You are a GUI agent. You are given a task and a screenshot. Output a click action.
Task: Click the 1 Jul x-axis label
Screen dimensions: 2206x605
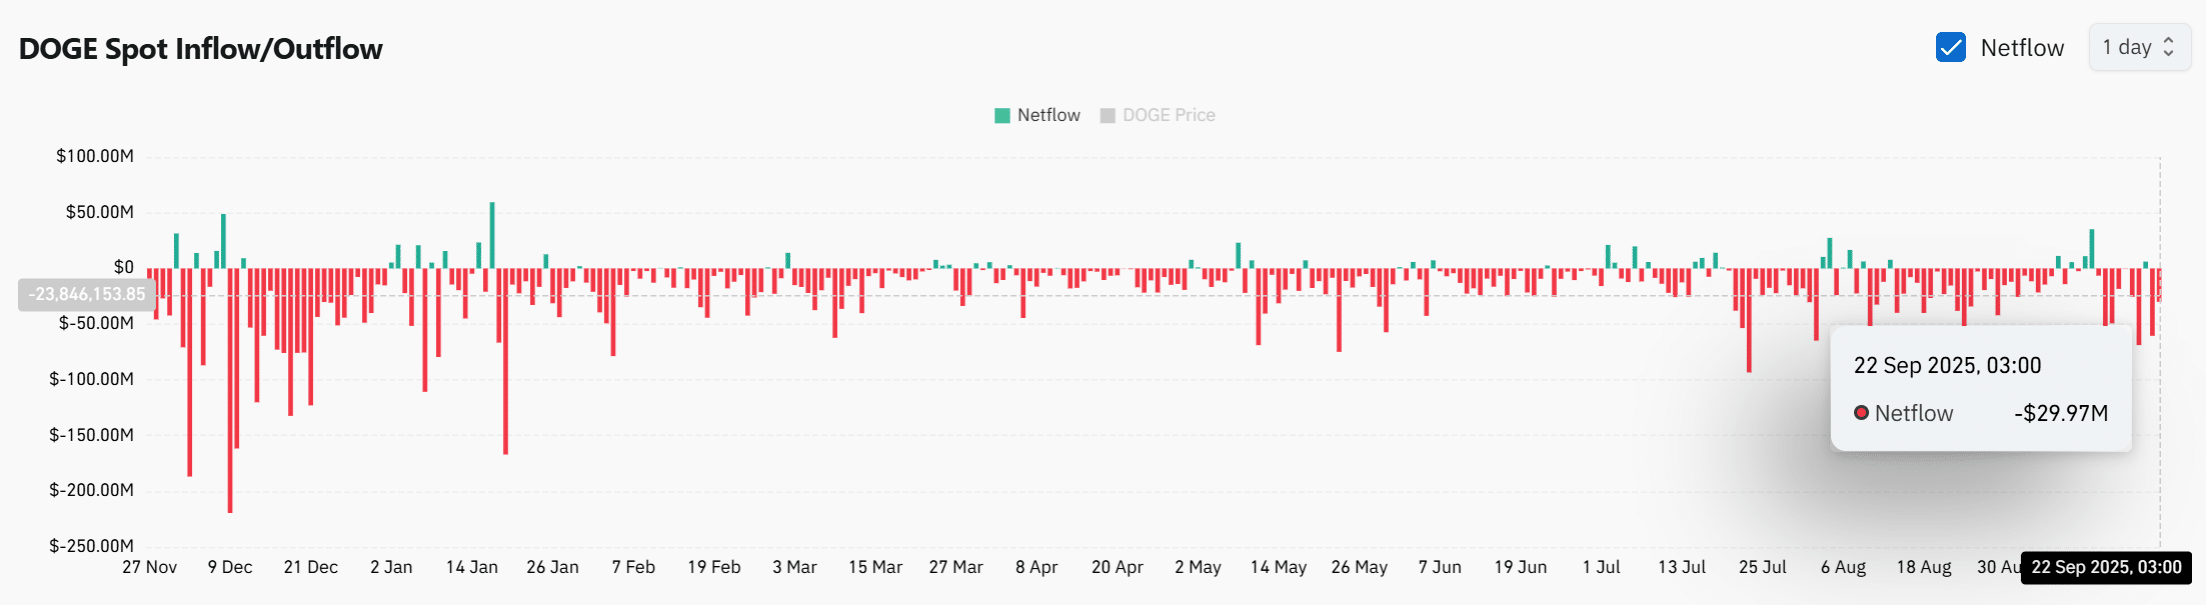pos(1601,567)
